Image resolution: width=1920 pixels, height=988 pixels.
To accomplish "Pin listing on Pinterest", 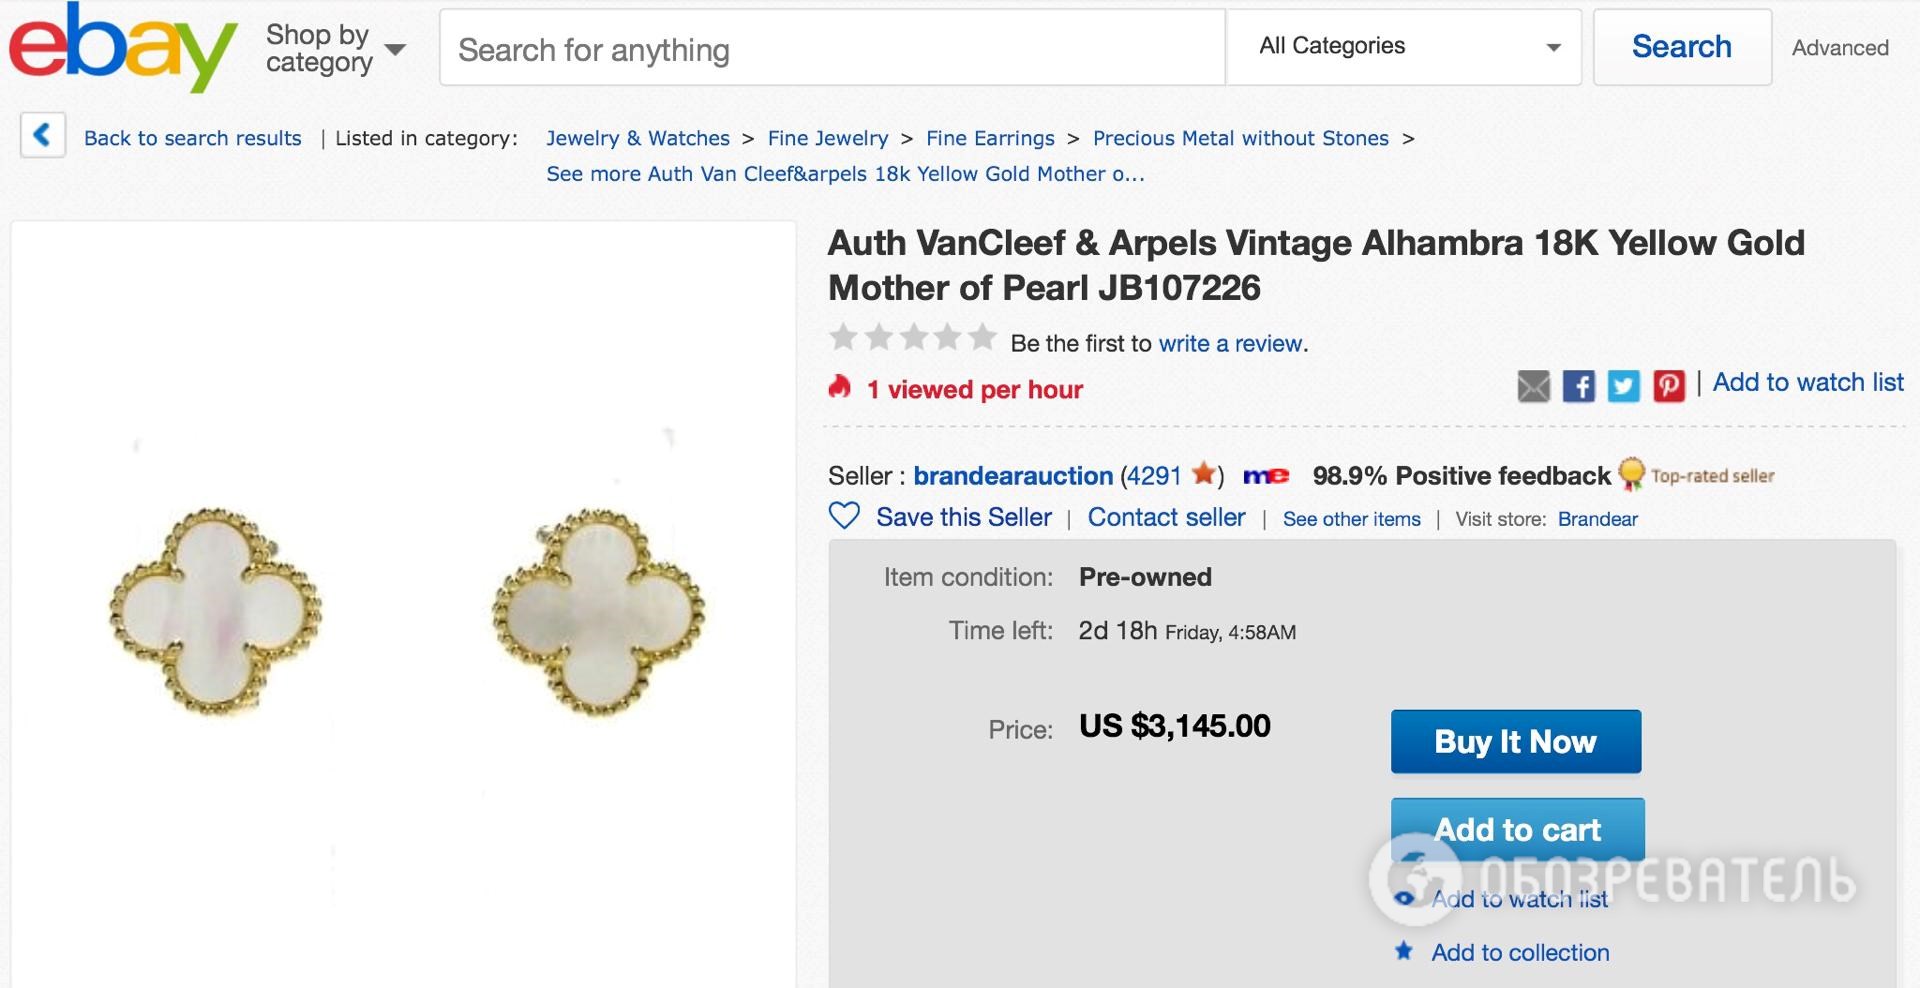I will [1668, 386].
